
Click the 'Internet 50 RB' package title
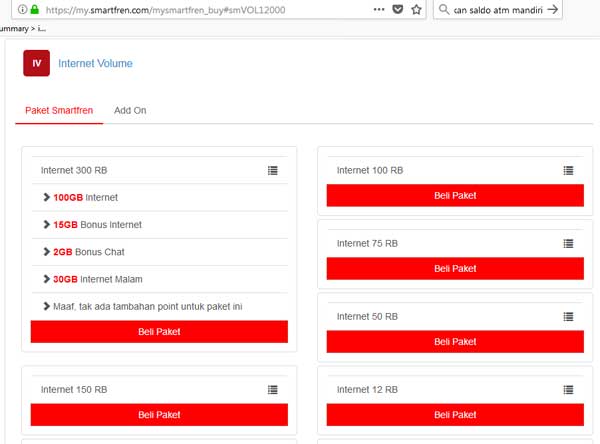point(367,317)
